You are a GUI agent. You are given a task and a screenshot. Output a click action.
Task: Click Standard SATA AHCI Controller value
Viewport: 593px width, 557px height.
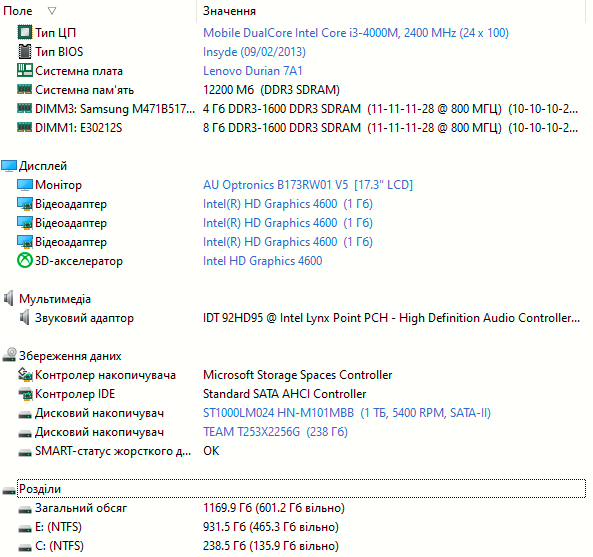pos(284,394)
